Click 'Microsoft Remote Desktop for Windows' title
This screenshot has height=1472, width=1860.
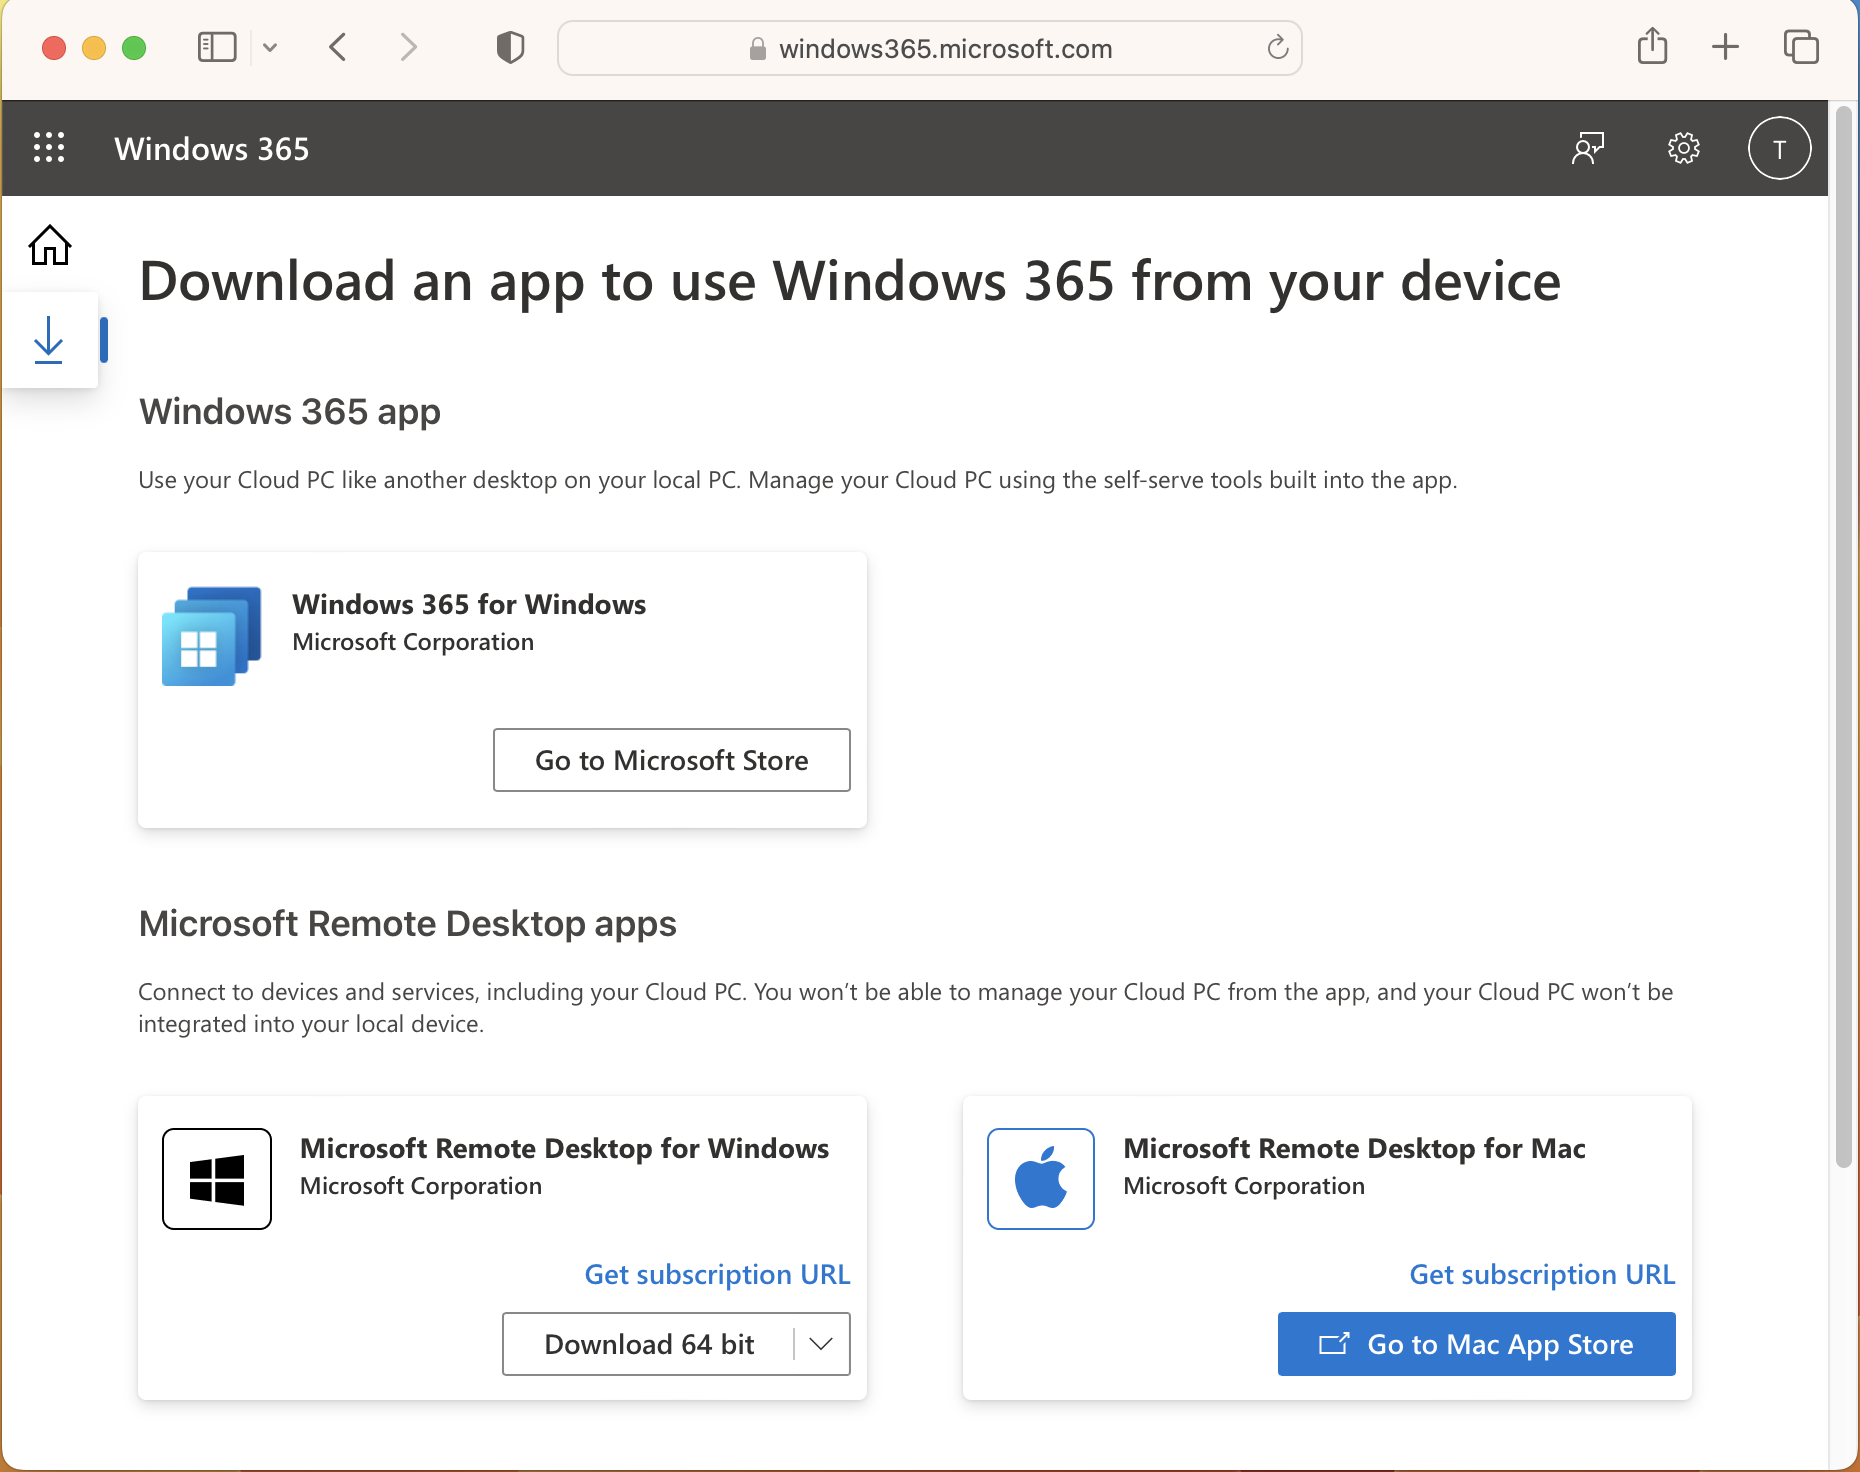tap(564, 1148)
